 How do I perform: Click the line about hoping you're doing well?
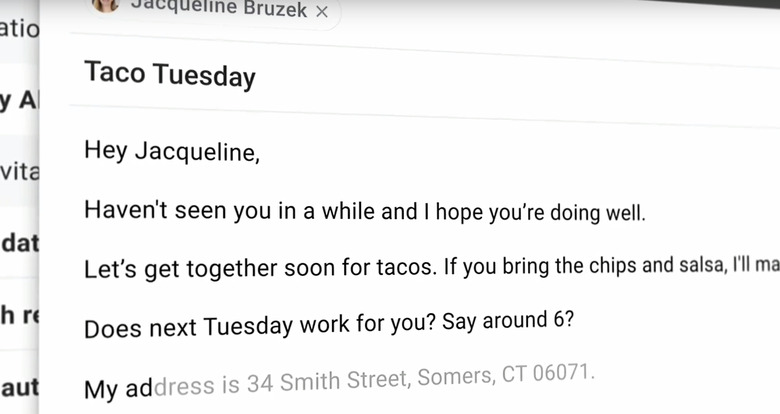coord(365,211)
